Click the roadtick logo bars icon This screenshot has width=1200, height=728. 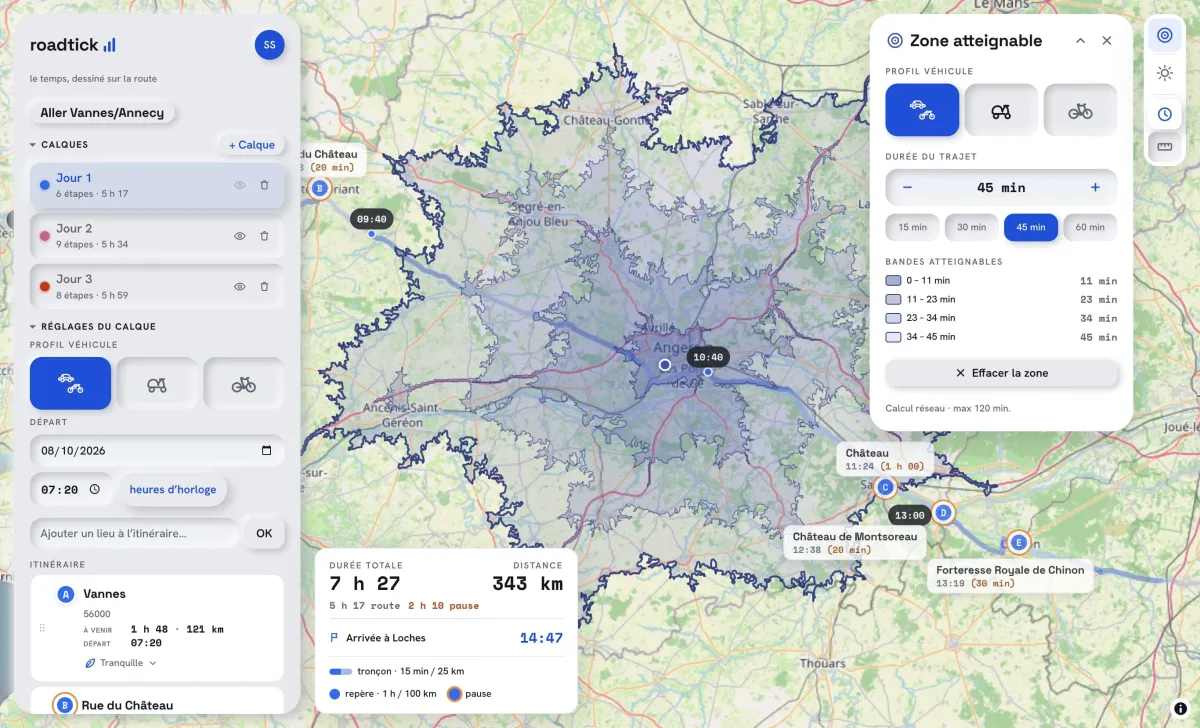click(x=110, y=45)
